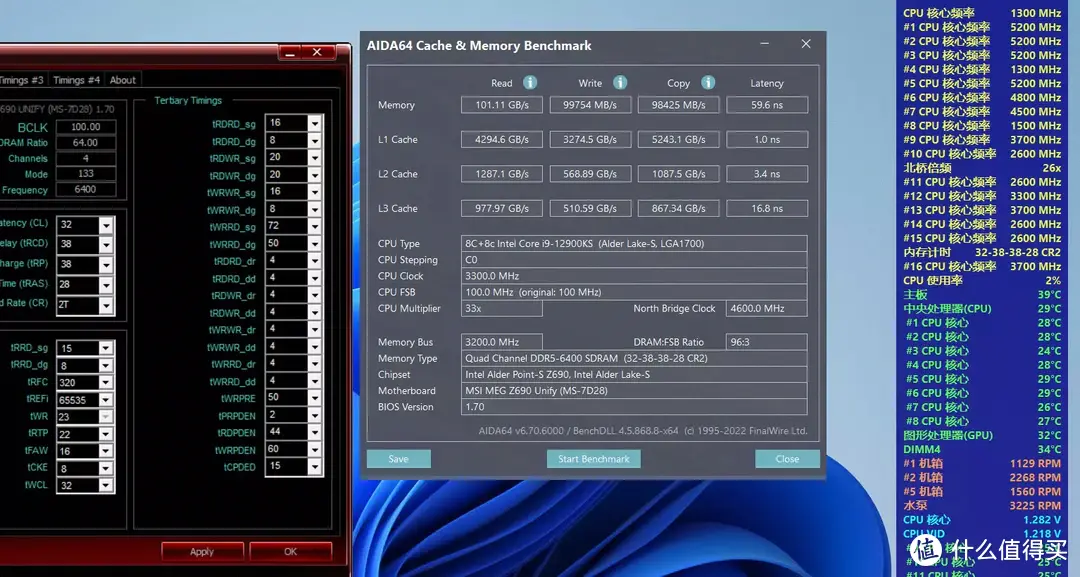The height and width of the screenshot is (577, 1080).
Task: Open the tREFI dropdown showing 65535
Action: pos(105,400)
